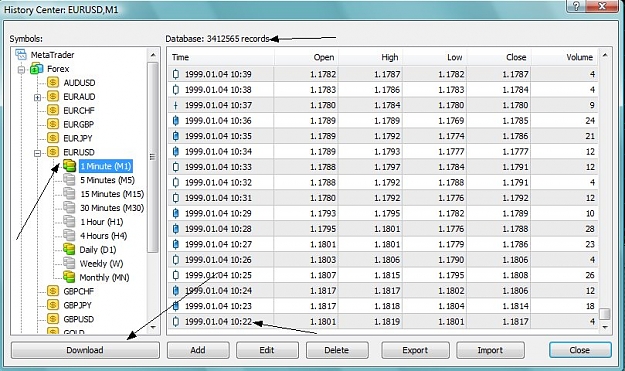Image resolution: width=625 pixels, height=371 pixels.
Task: Click the High column header
Action: tap(370, 57)
